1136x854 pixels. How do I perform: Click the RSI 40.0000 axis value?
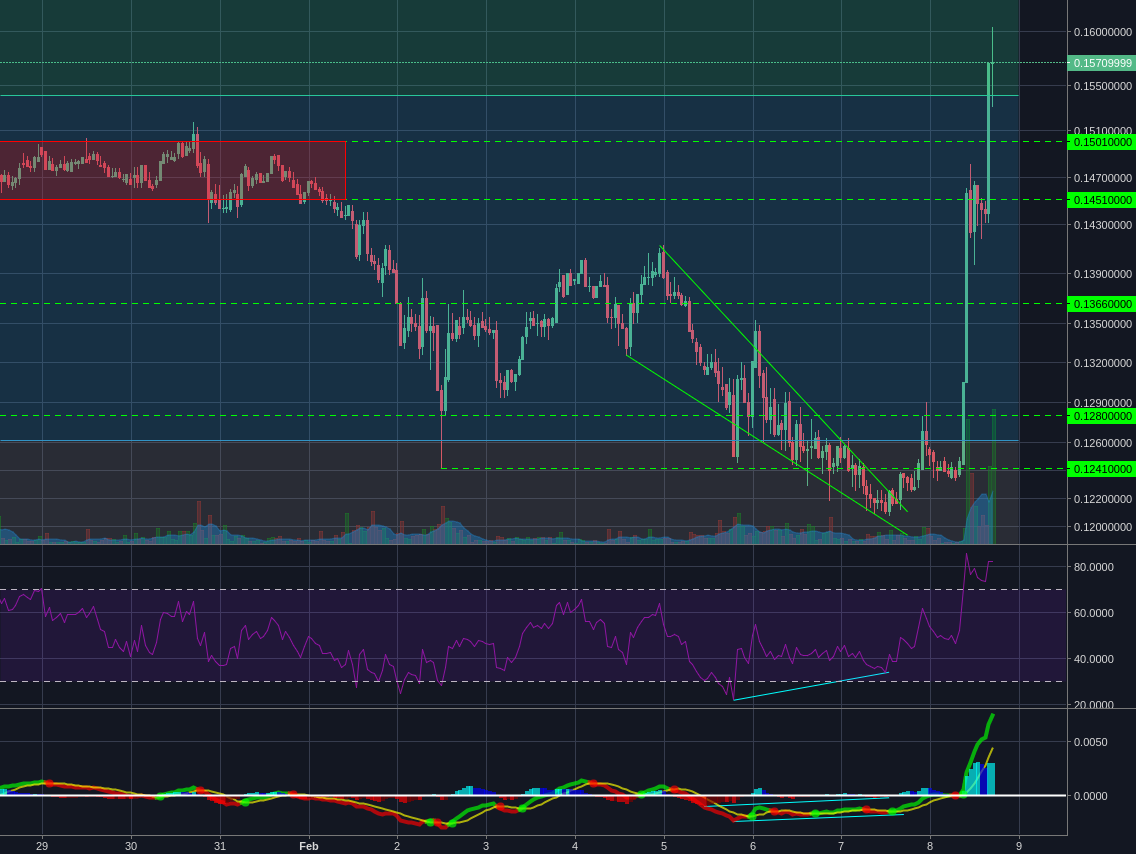tap(1093, 659)
